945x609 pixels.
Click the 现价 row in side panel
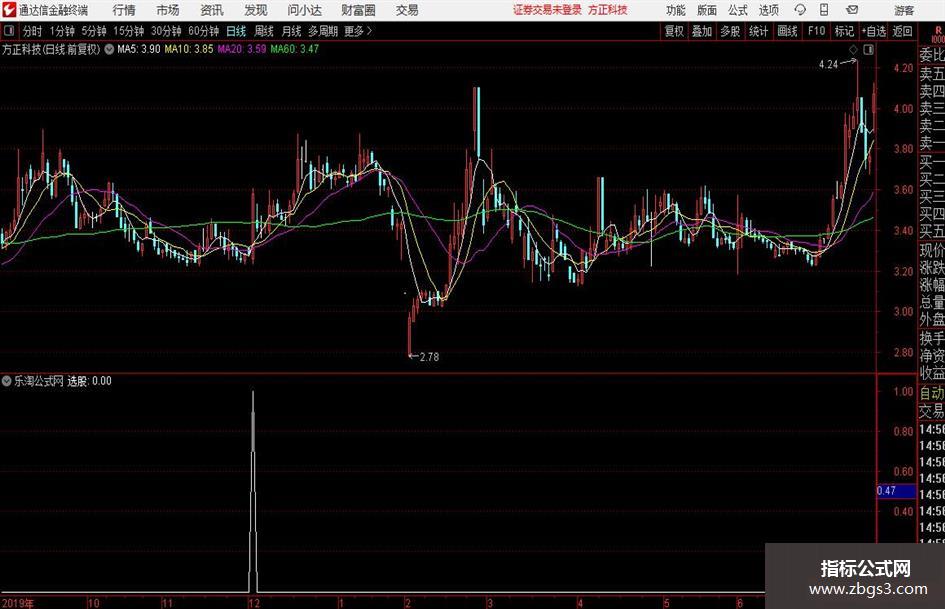pos(932,250)
